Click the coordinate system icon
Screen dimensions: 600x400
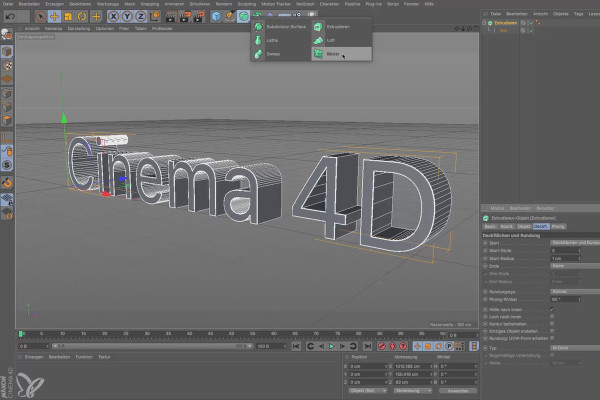pyautogui.click(x=155, y=16)
